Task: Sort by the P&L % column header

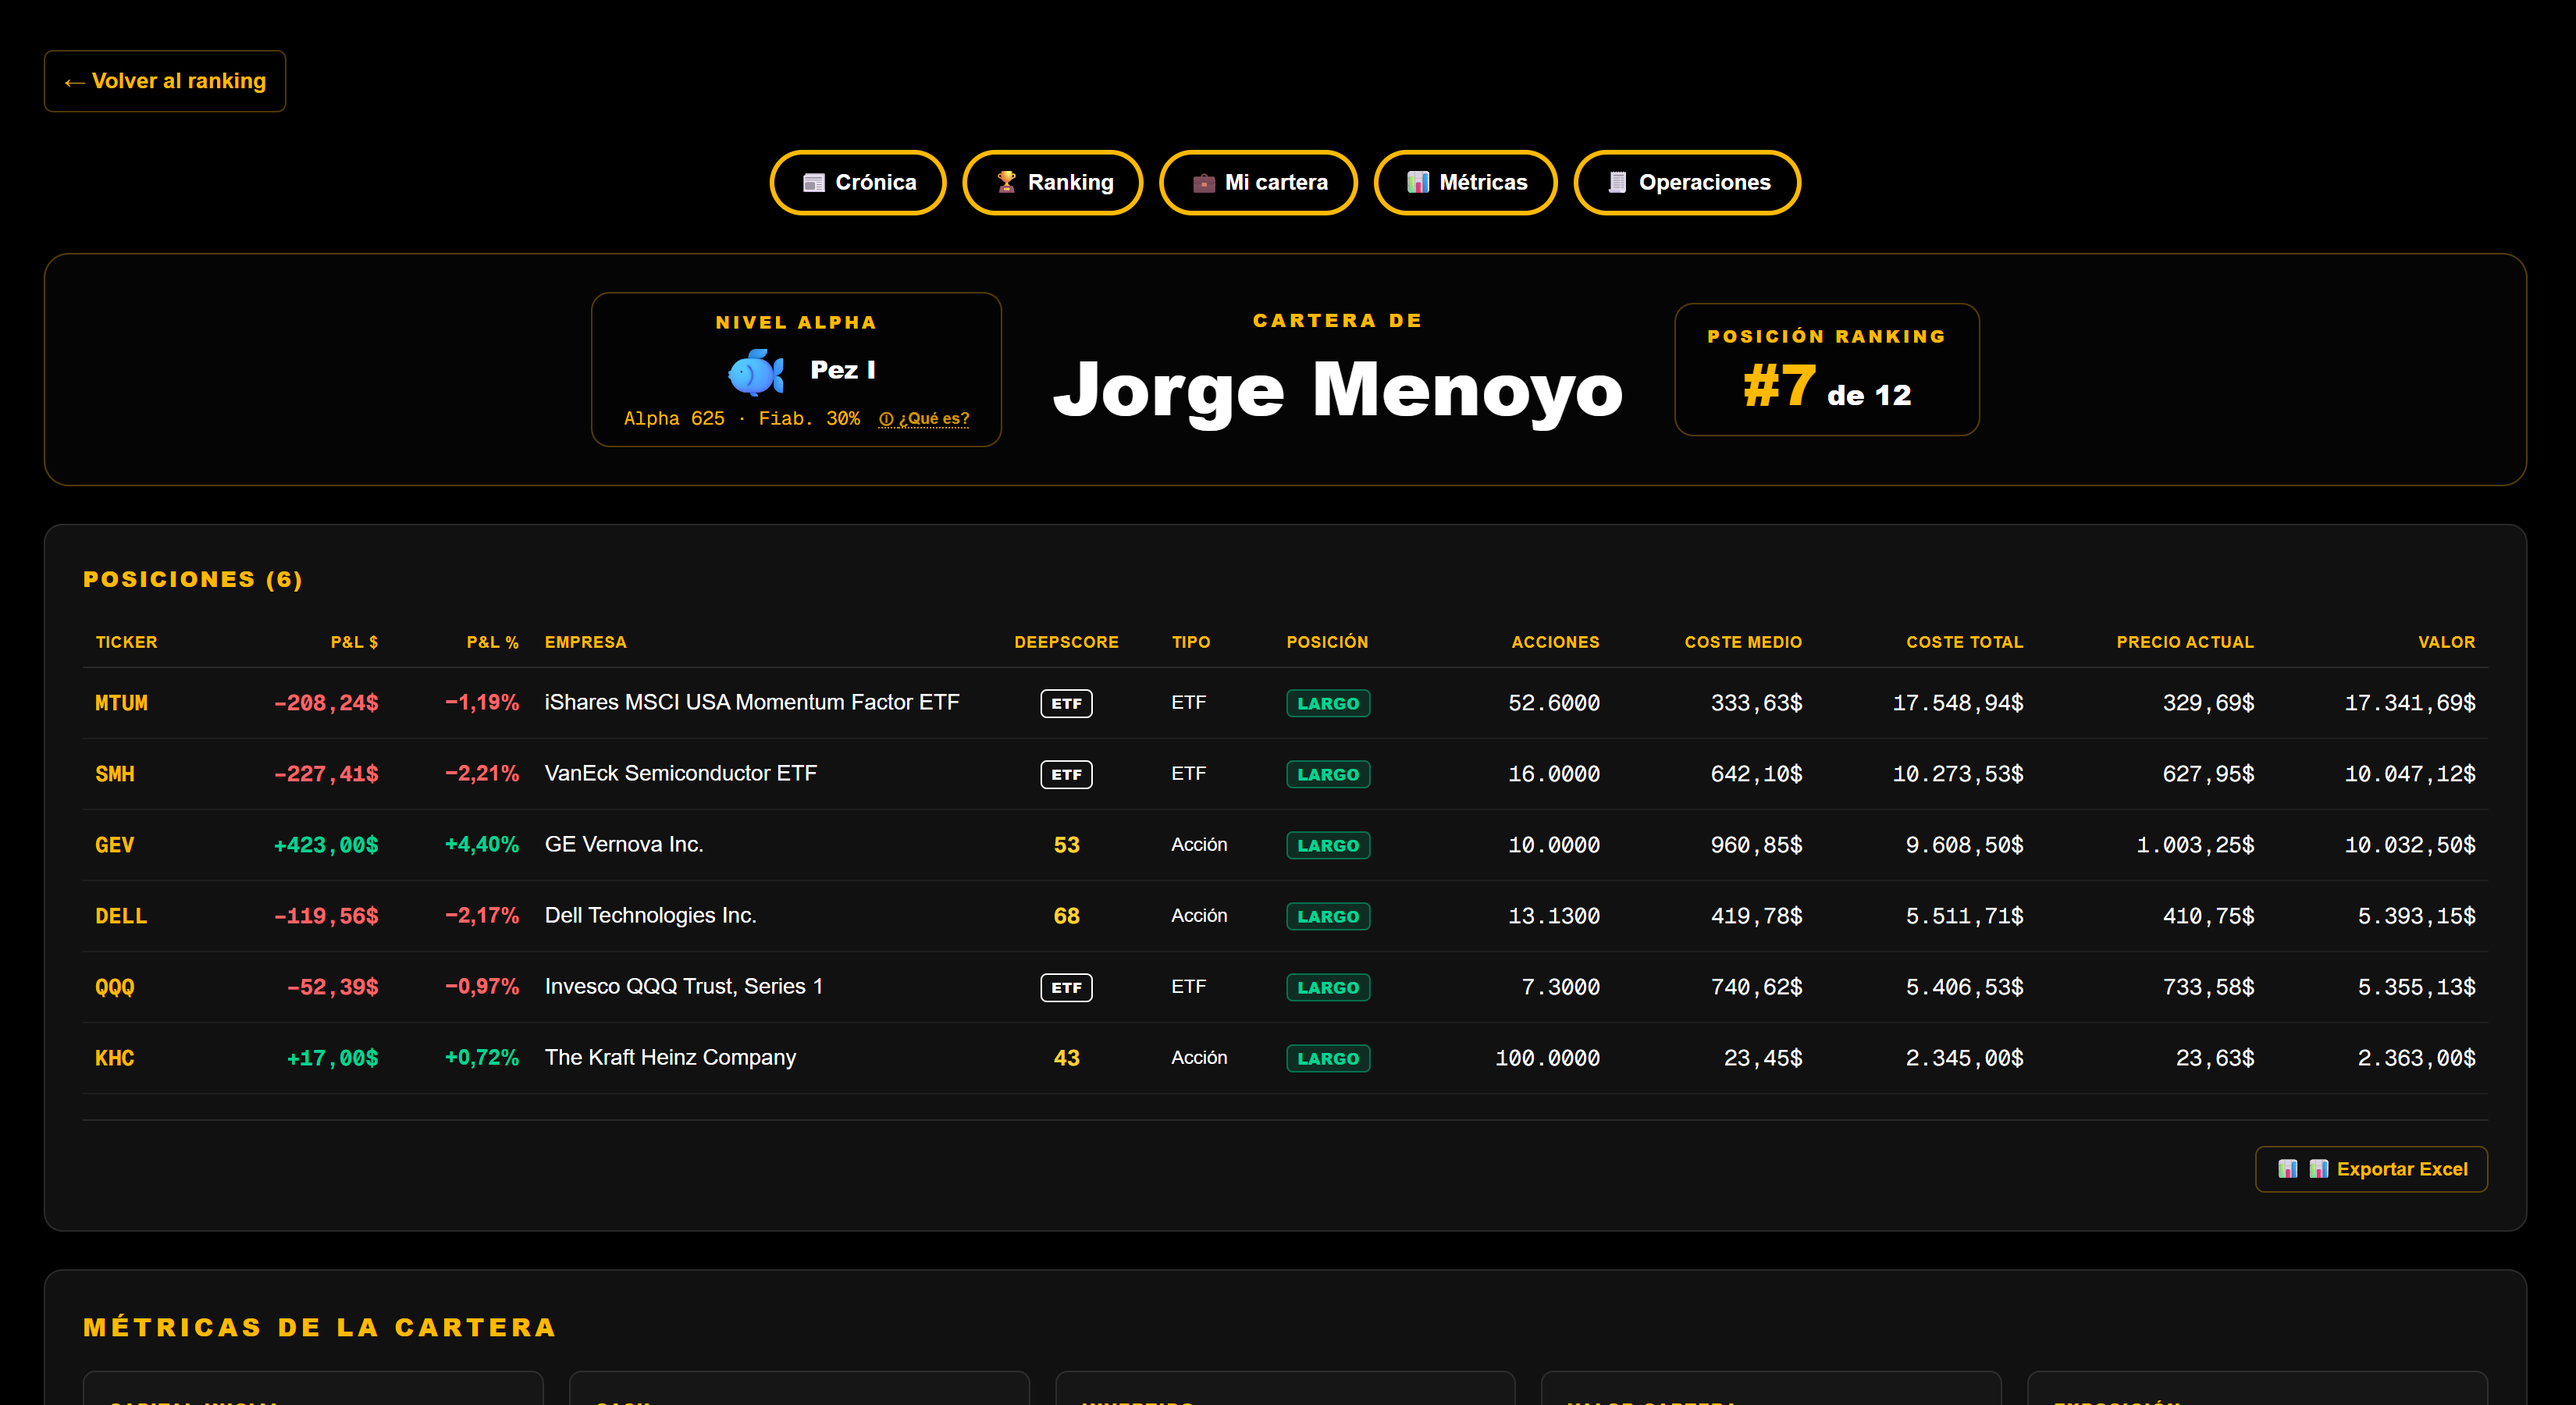Action: click(x=492, y=642)
